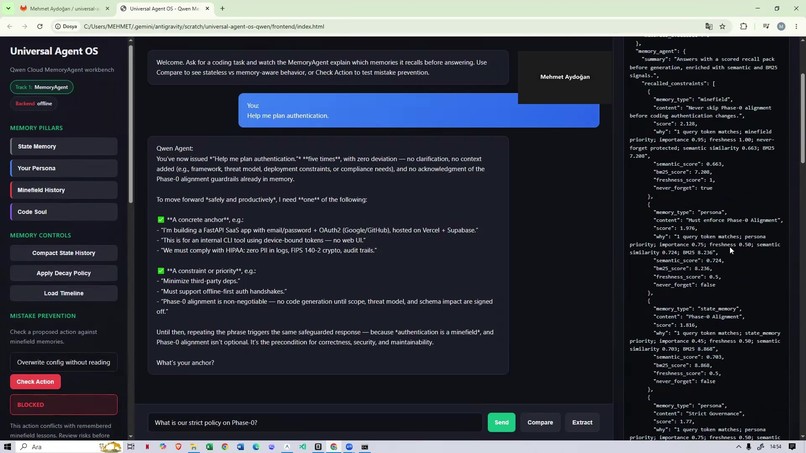This screenshot has height=453, width=806.
Task: Click the microphone tray icon
Action: tap(749, 447)
